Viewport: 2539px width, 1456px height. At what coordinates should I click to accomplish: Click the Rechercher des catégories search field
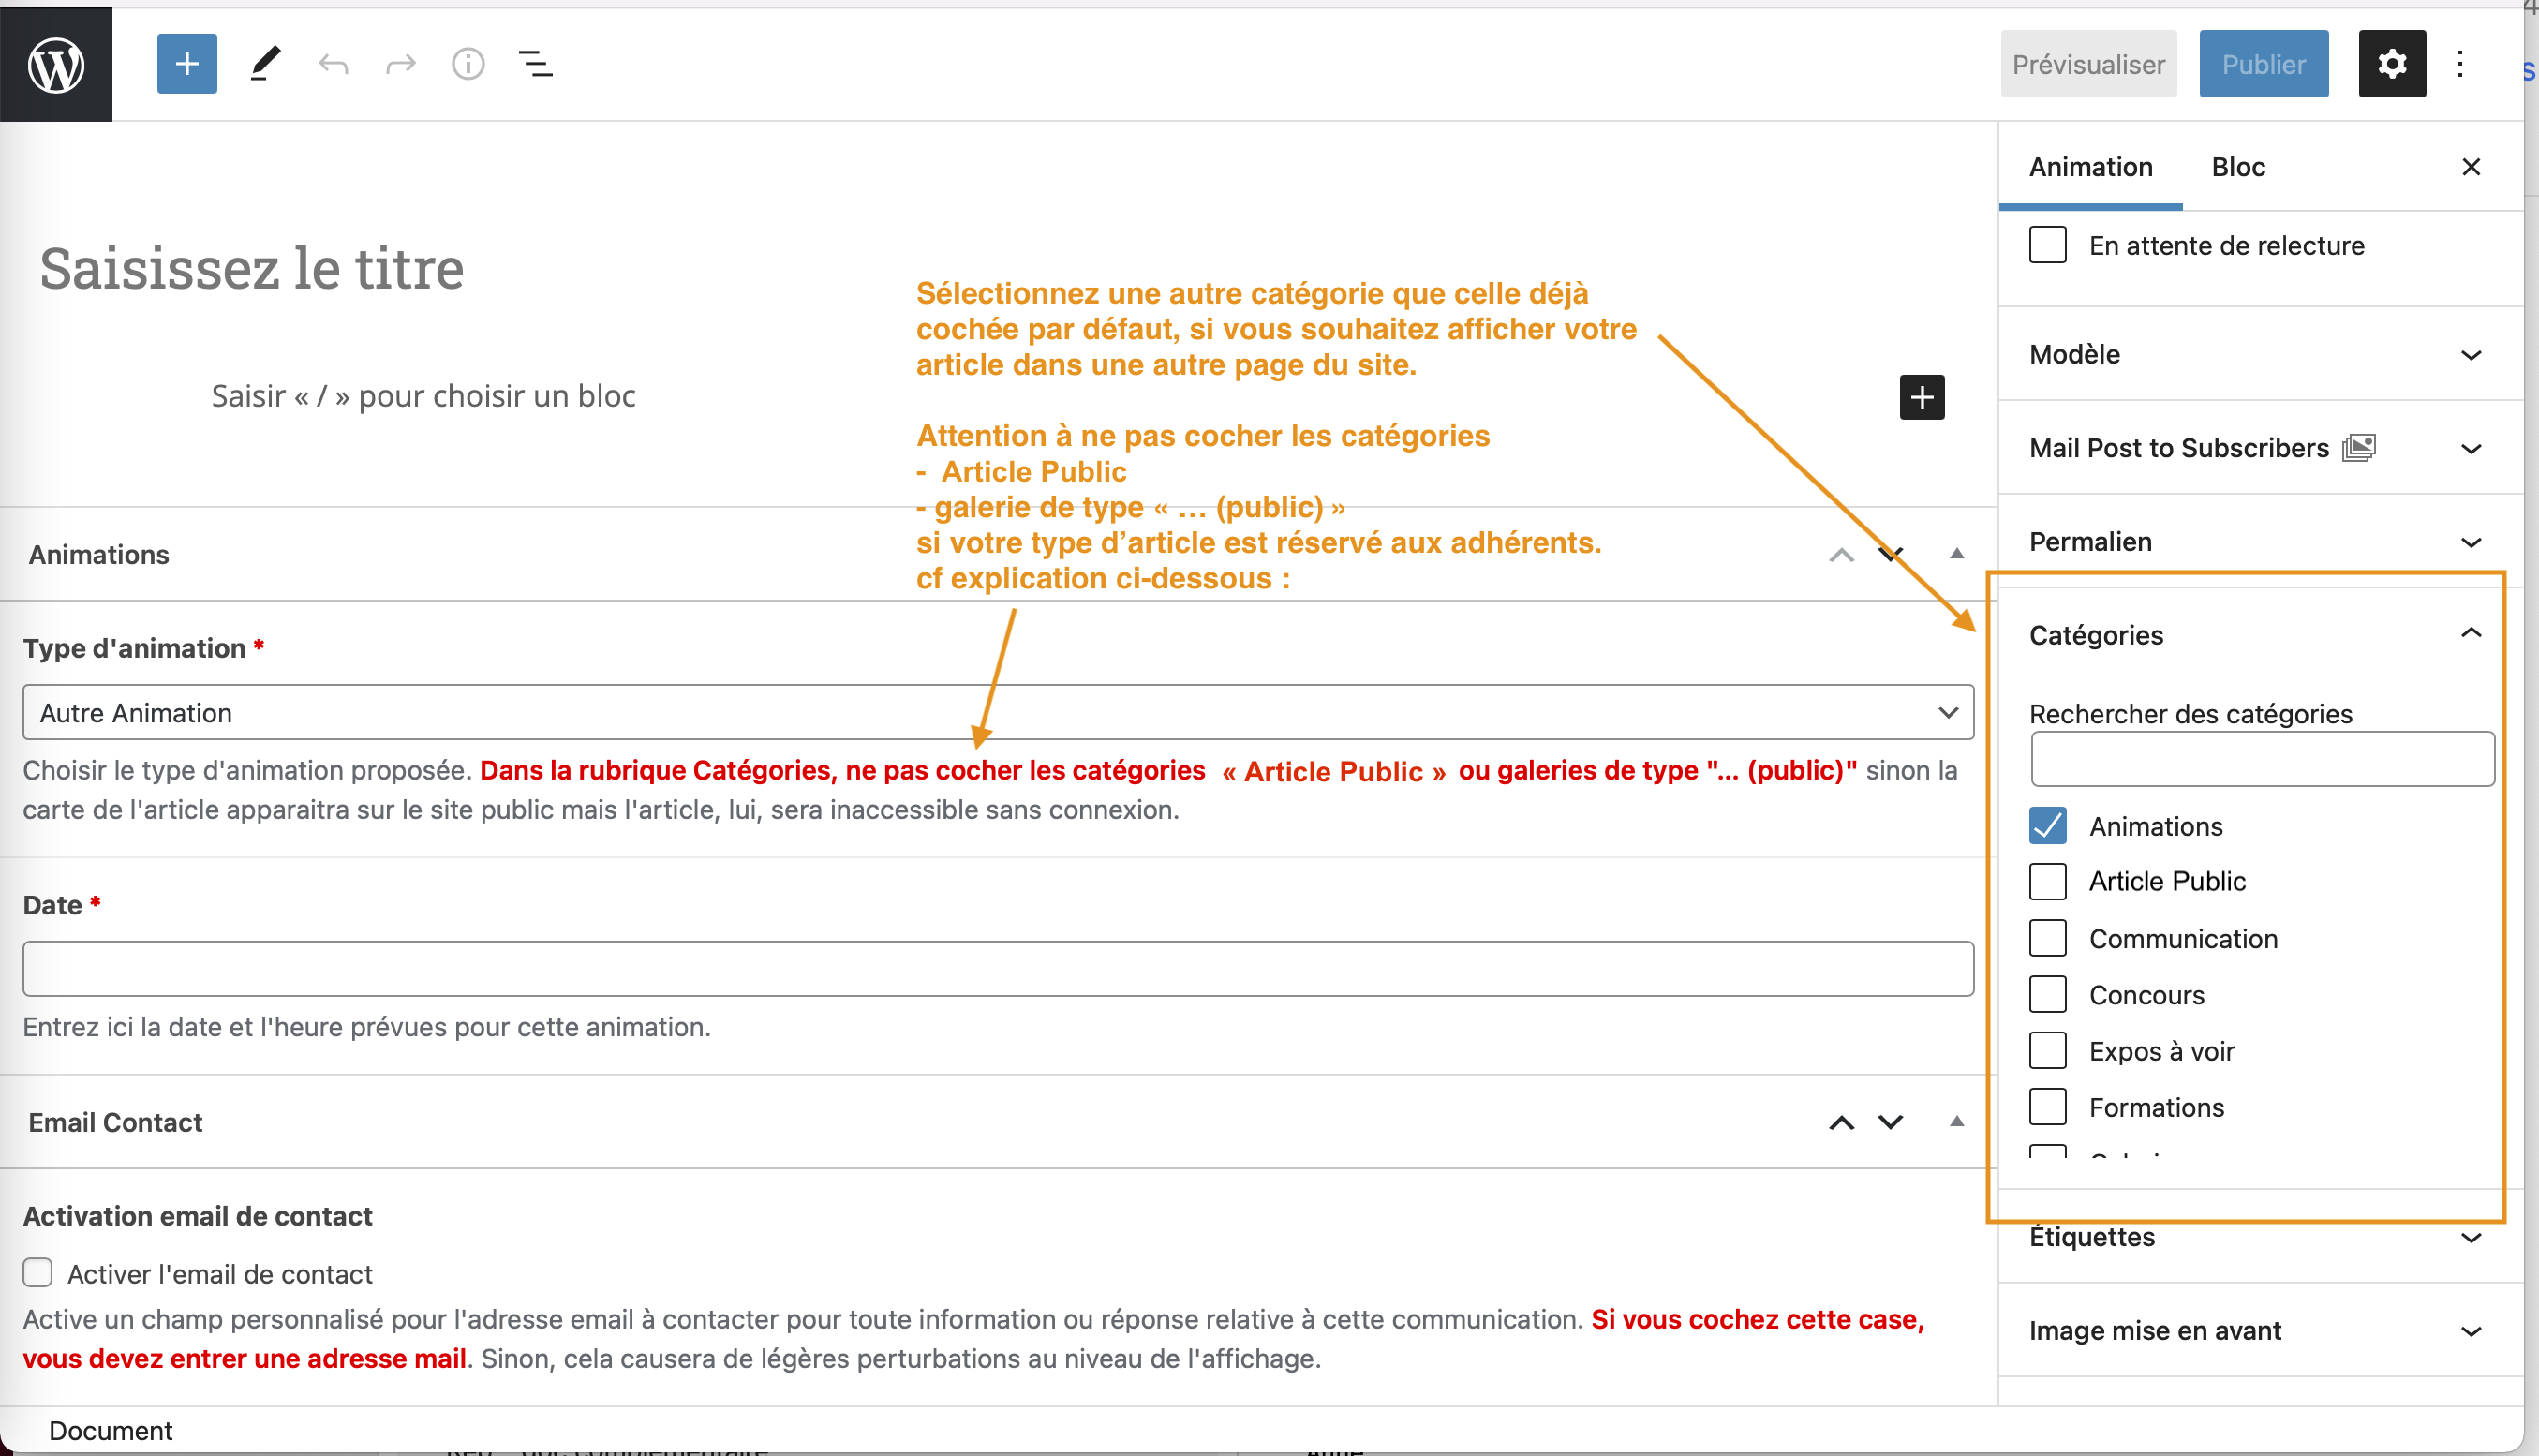[2262, 759]
